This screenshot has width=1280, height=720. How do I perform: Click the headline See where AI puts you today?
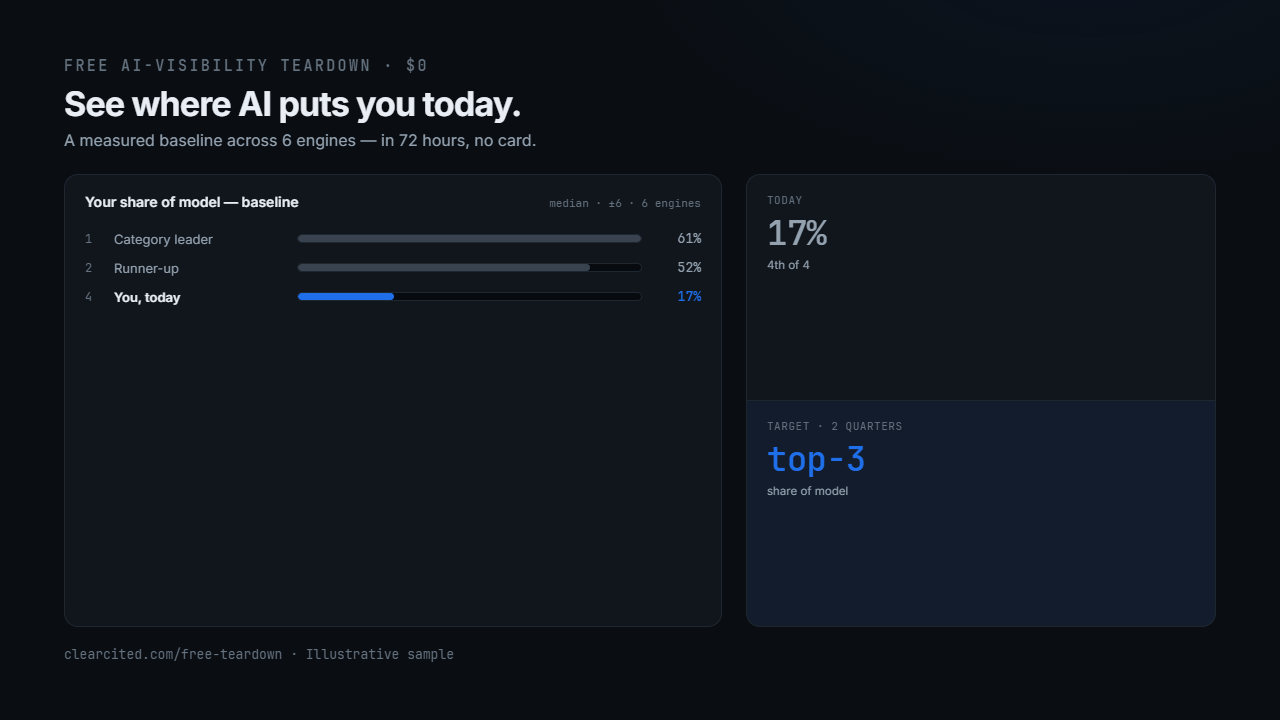point(292,104)
